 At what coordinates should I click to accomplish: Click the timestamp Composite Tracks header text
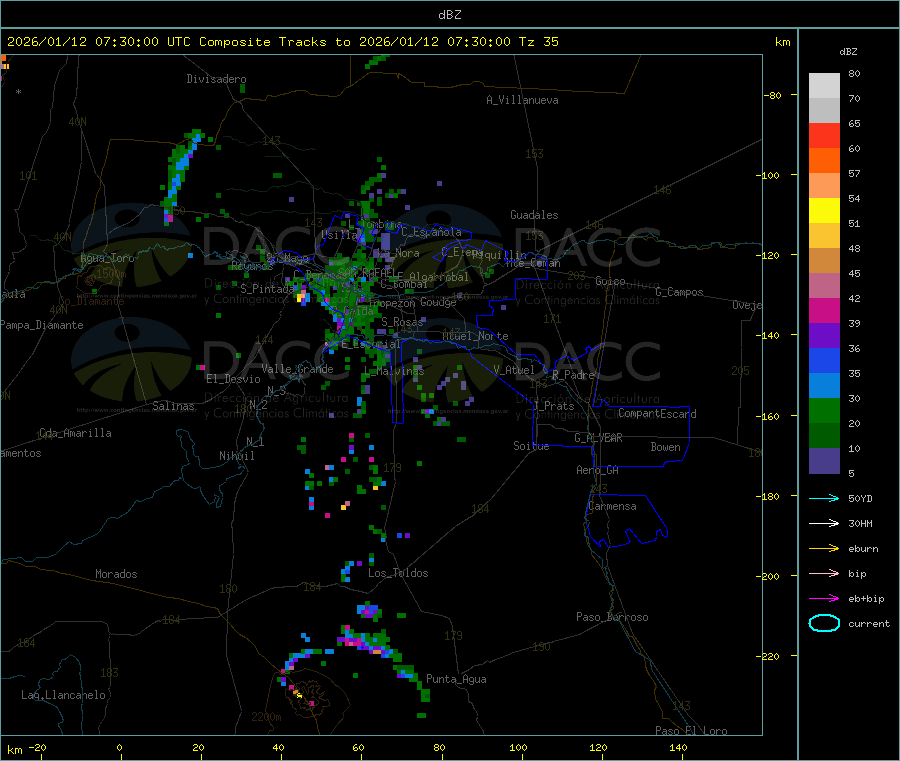(282, 42)
